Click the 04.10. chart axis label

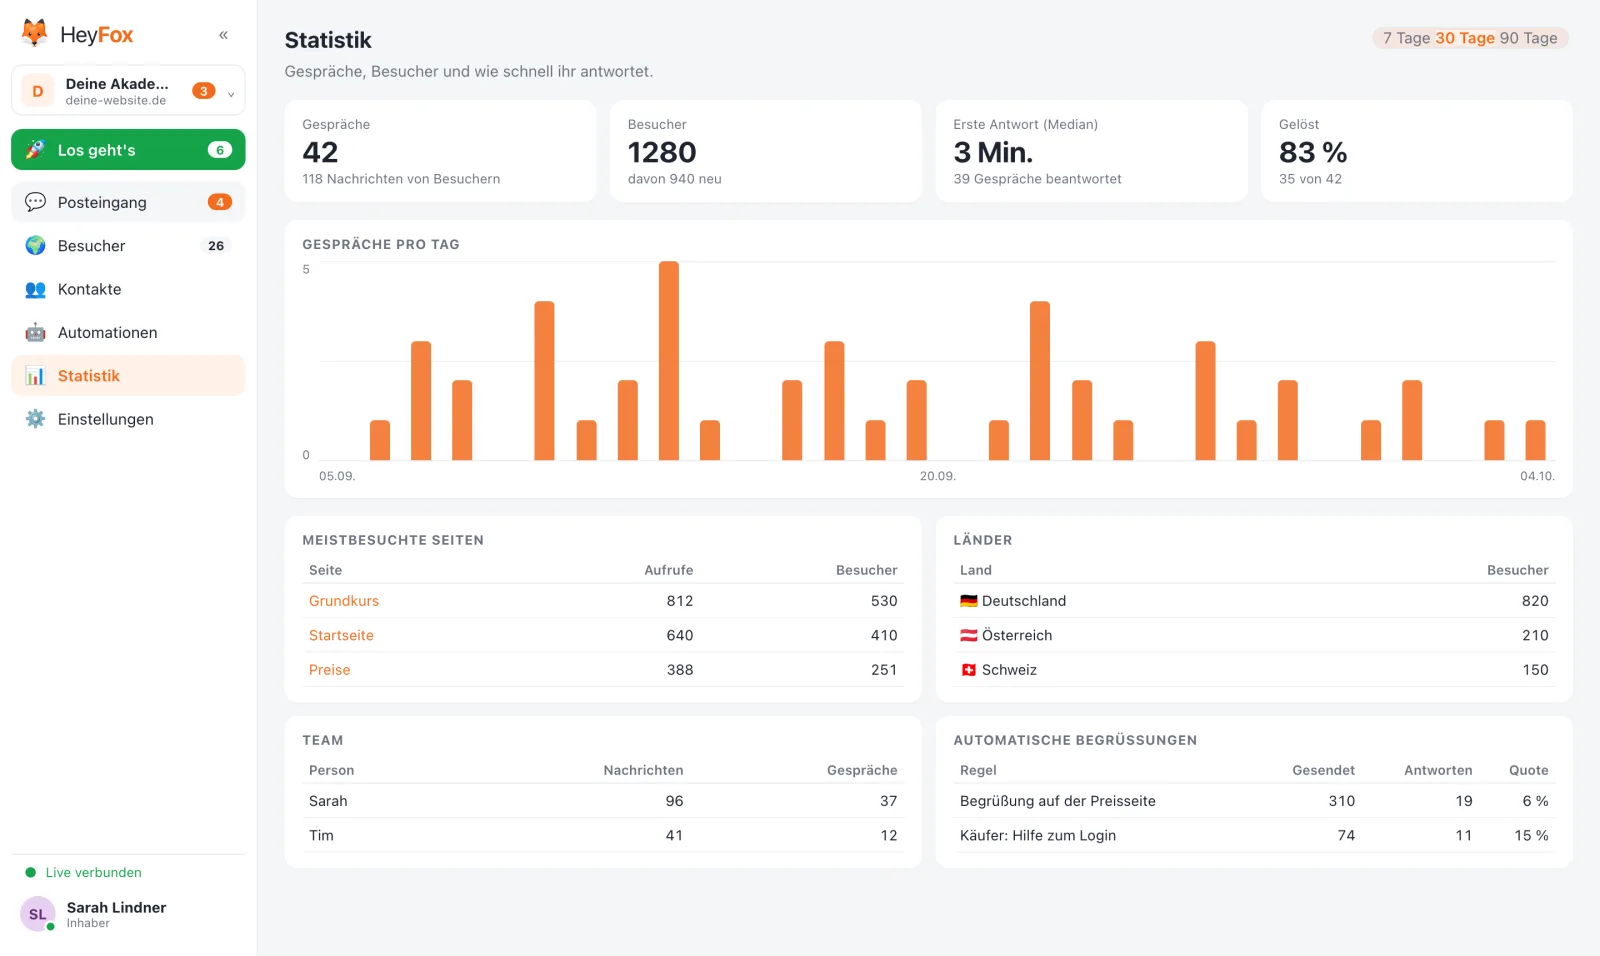click(x=1537, y=476)
